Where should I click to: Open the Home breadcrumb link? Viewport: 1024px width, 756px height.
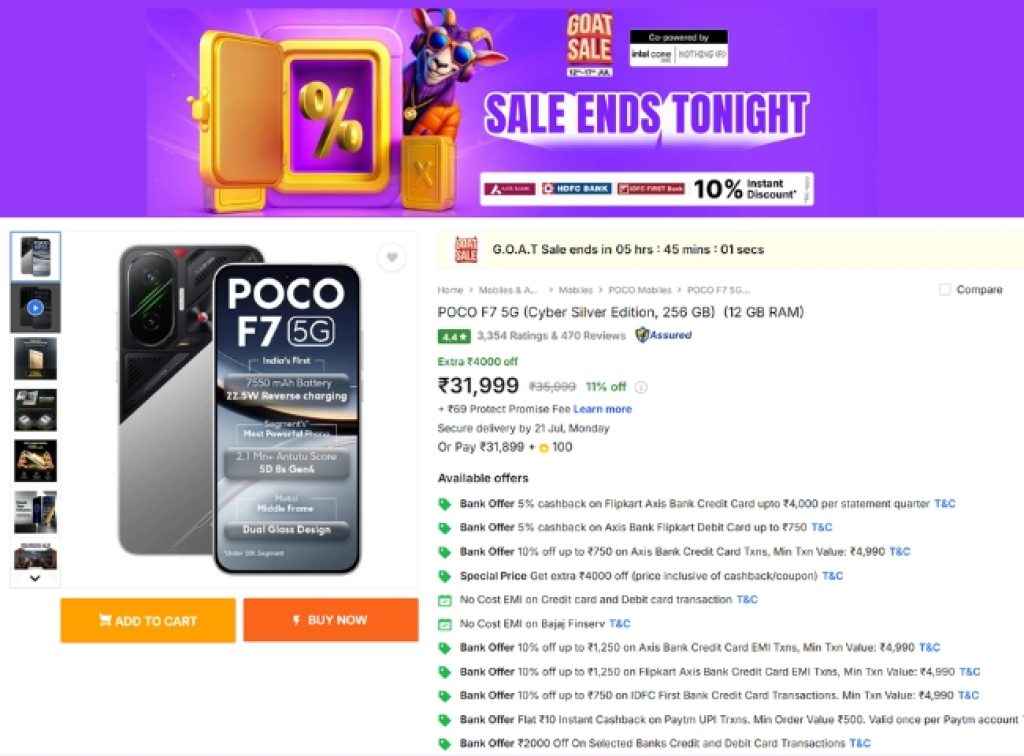click(450, 290)
